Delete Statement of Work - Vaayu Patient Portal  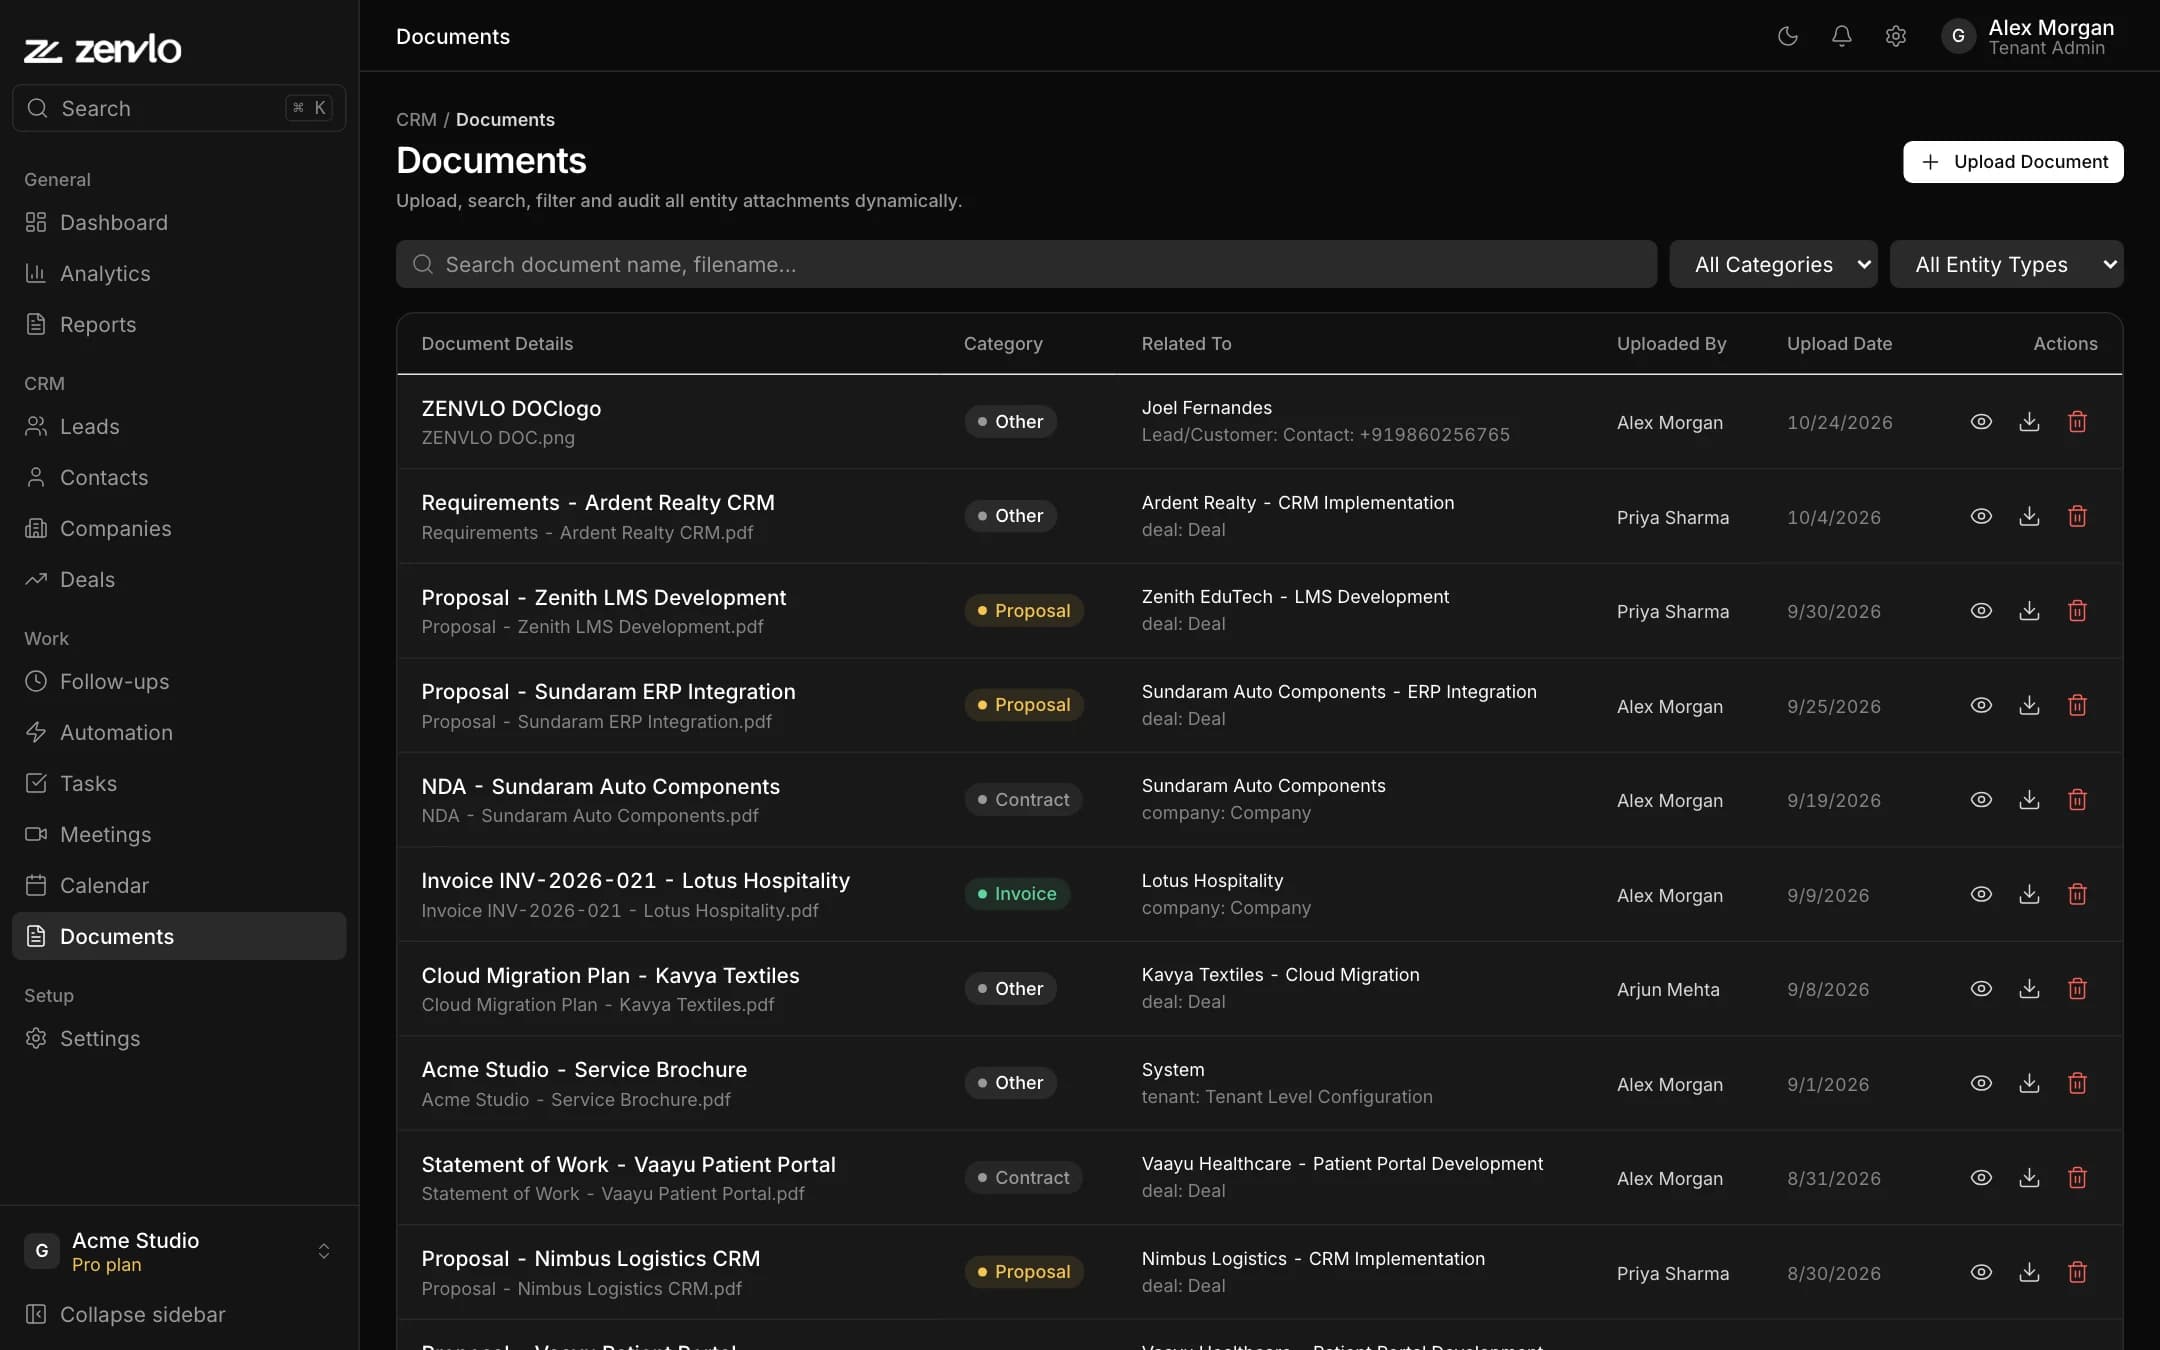2077,1178
